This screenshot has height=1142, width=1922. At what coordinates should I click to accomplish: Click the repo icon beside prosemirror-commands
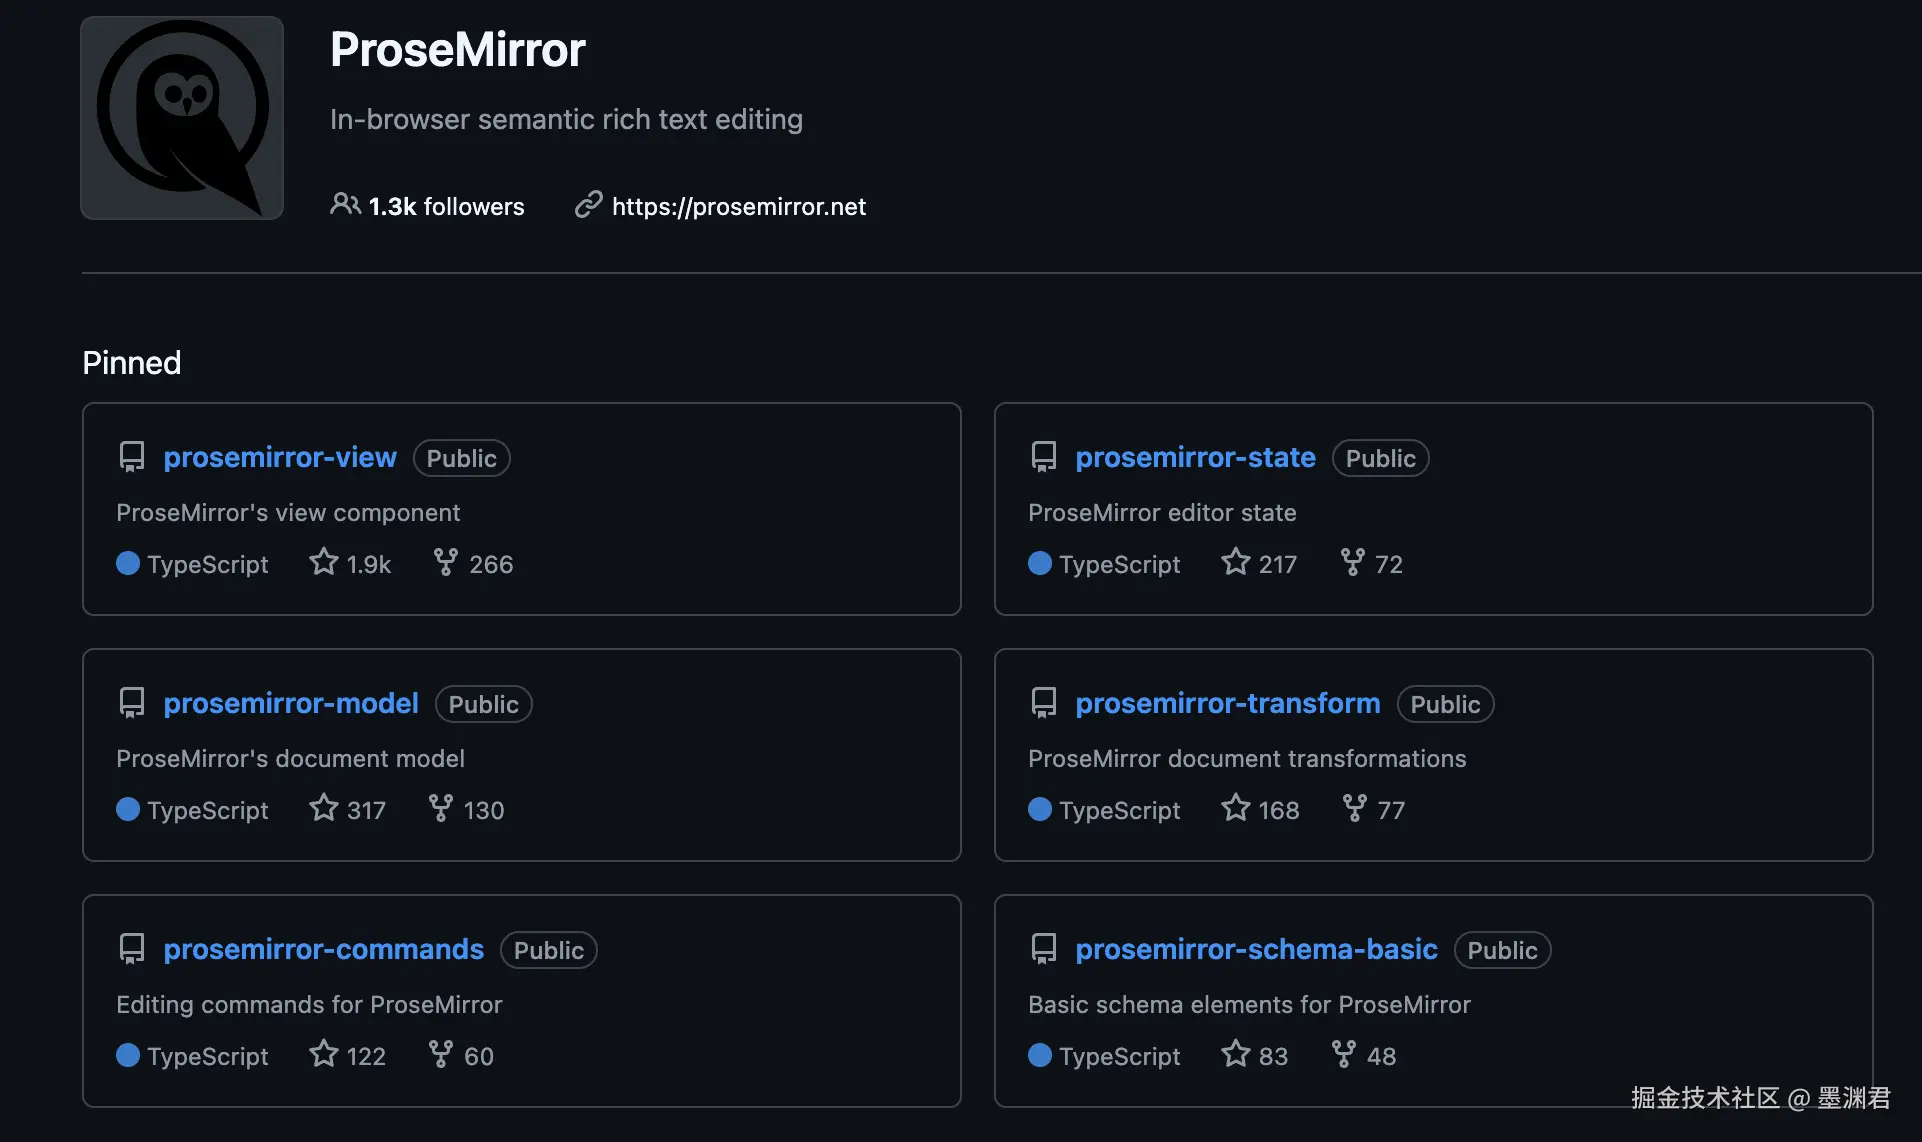(132, 949)
